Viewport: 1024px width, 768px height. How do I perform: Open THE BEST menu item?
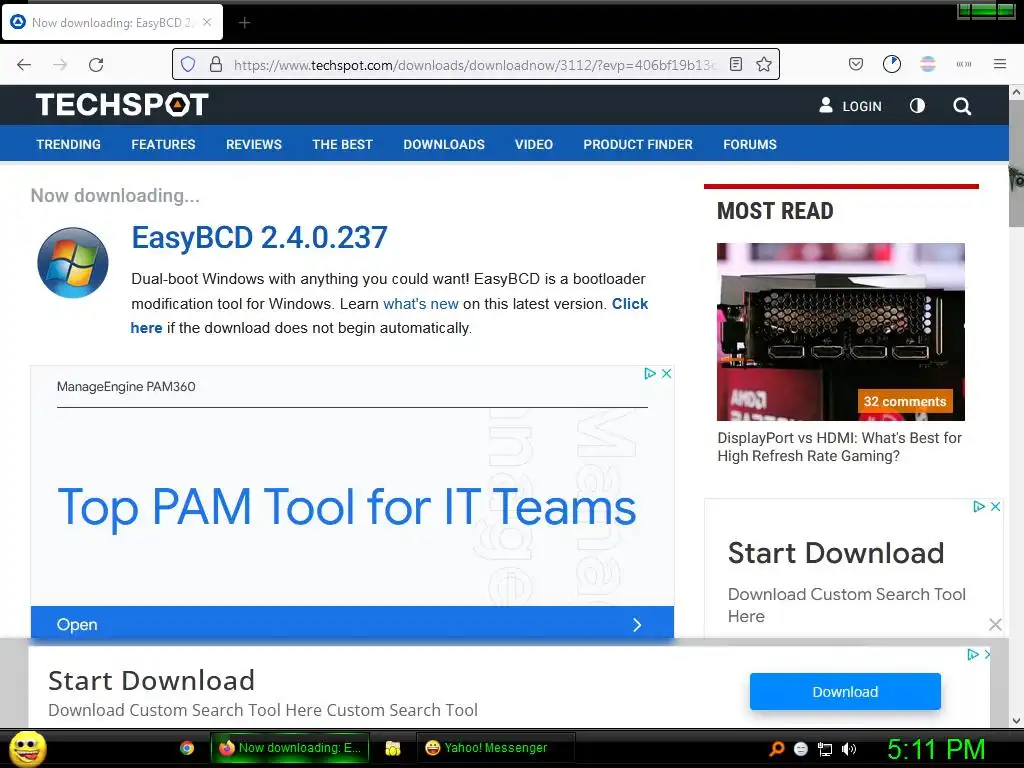[x=342, y=144]
